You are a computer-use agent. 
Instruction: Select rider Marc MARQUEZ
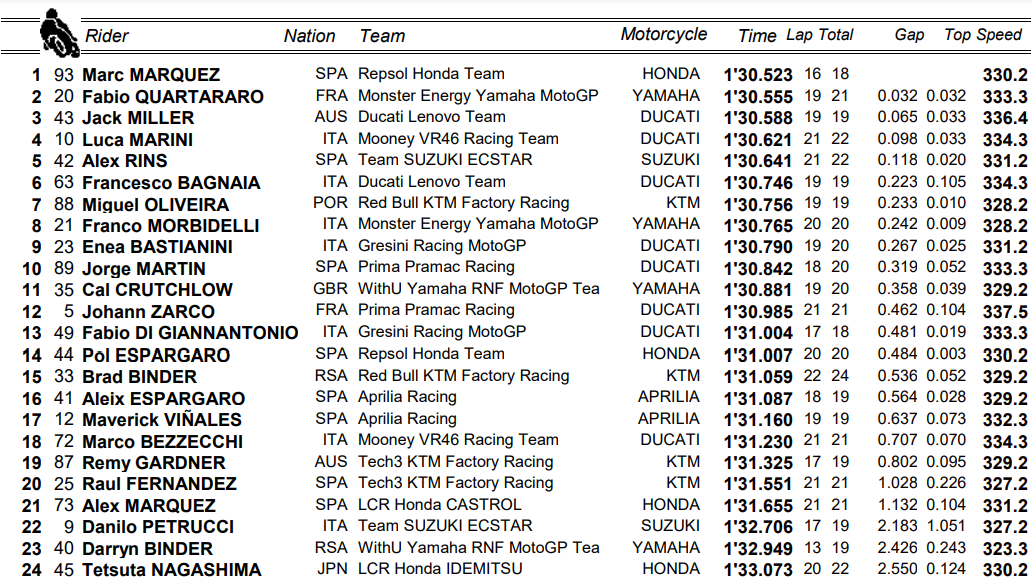[151, 75]
